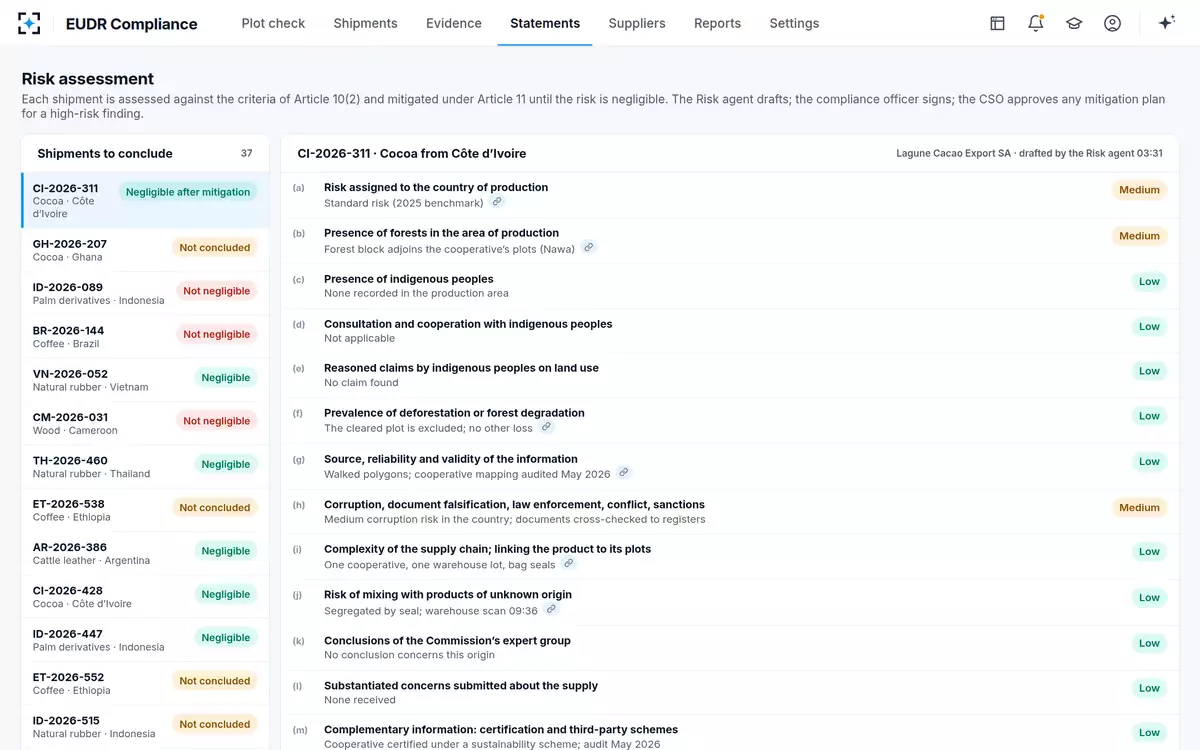The height and width of the screenshot is (750, 1200).
Task: Click the Medium badge for corruption criterion
Action: (1139, 508)
